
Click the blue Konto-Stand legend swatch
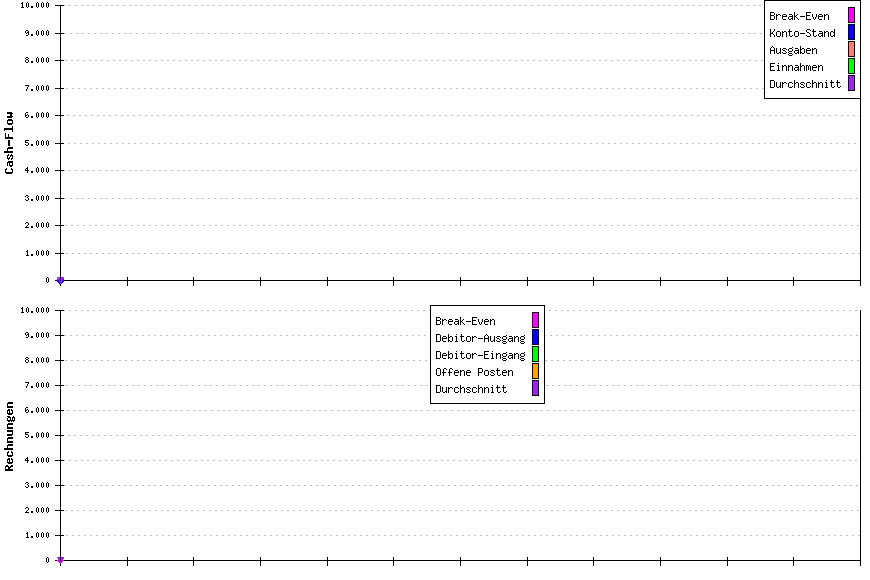tap(851, 32)
